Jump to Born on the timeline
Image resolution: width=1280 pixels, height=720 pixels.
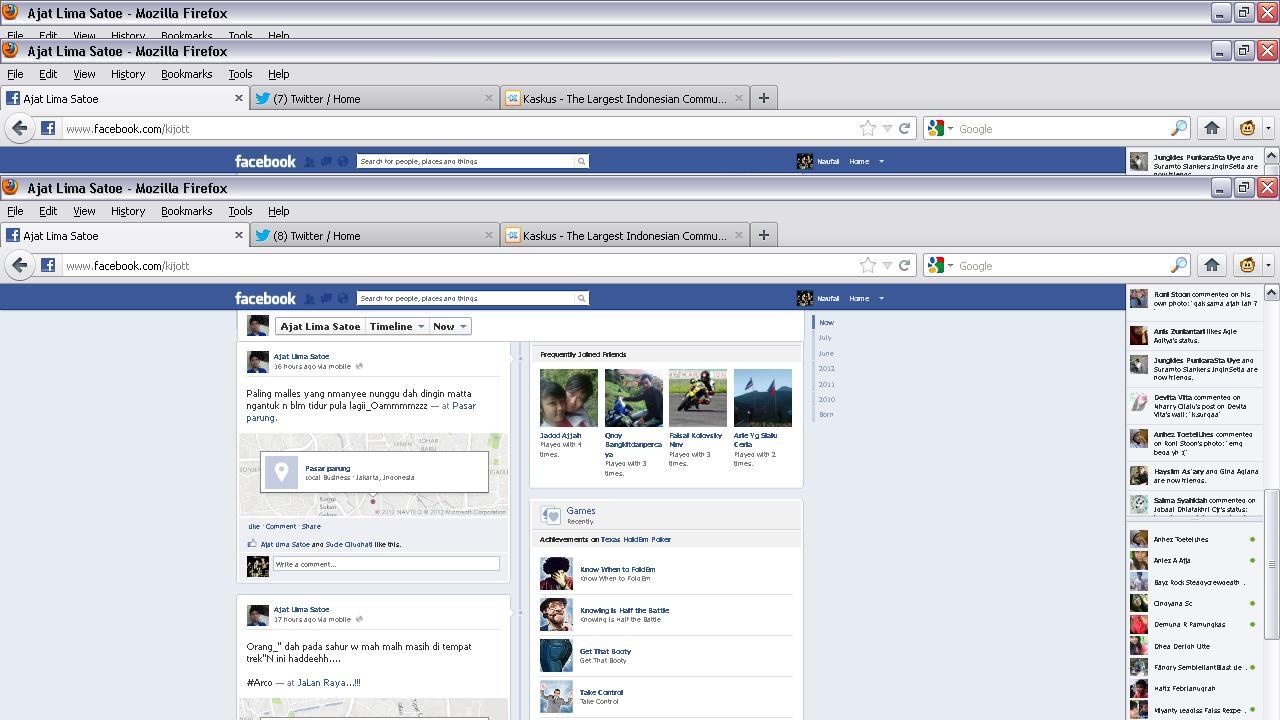coord(826,414)
